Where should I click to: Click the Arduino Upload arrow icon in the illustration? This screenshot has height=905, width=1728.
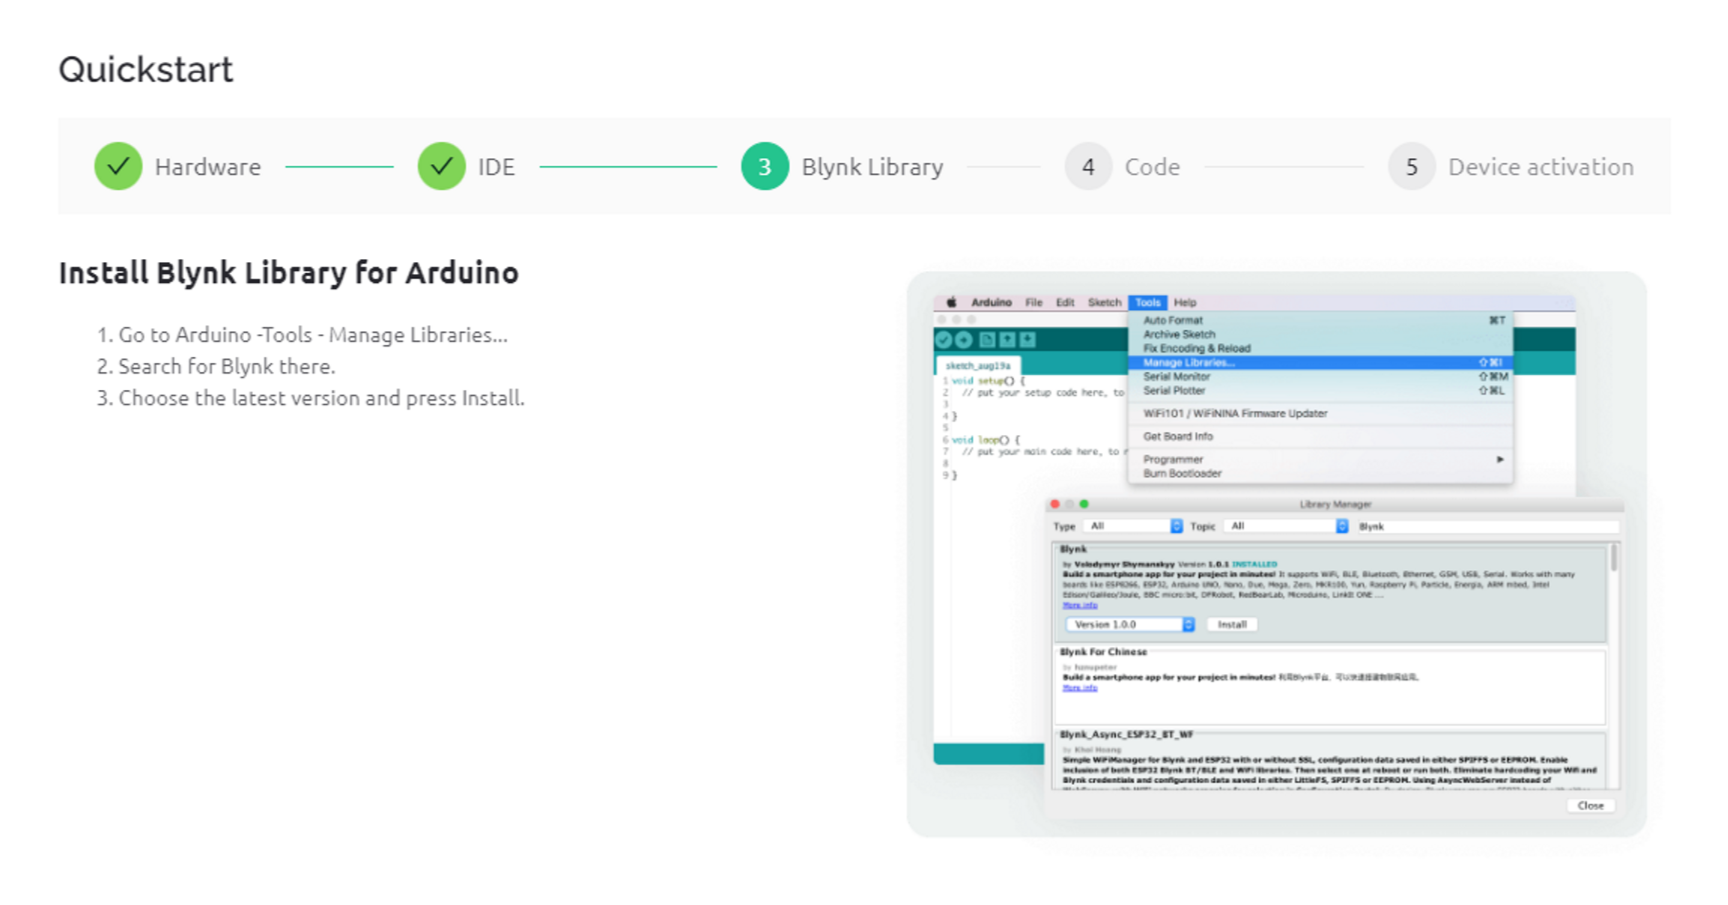pos(963,340)
